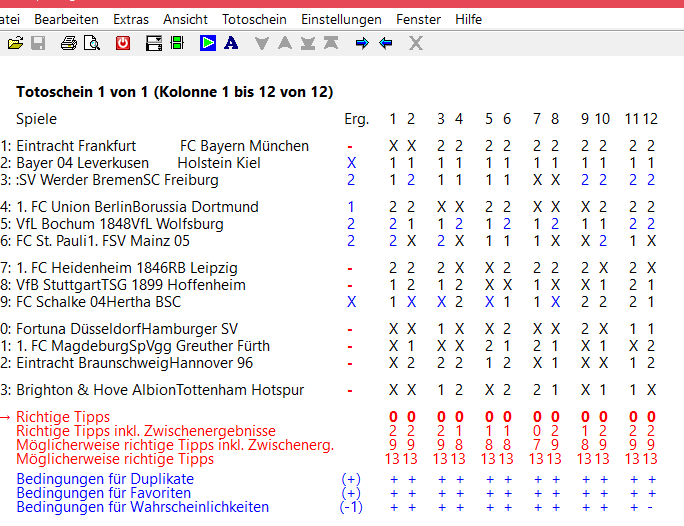684x526 pixels.
Task: Click the gray move-to-top arrow icon
Action: tap(331, 43)
